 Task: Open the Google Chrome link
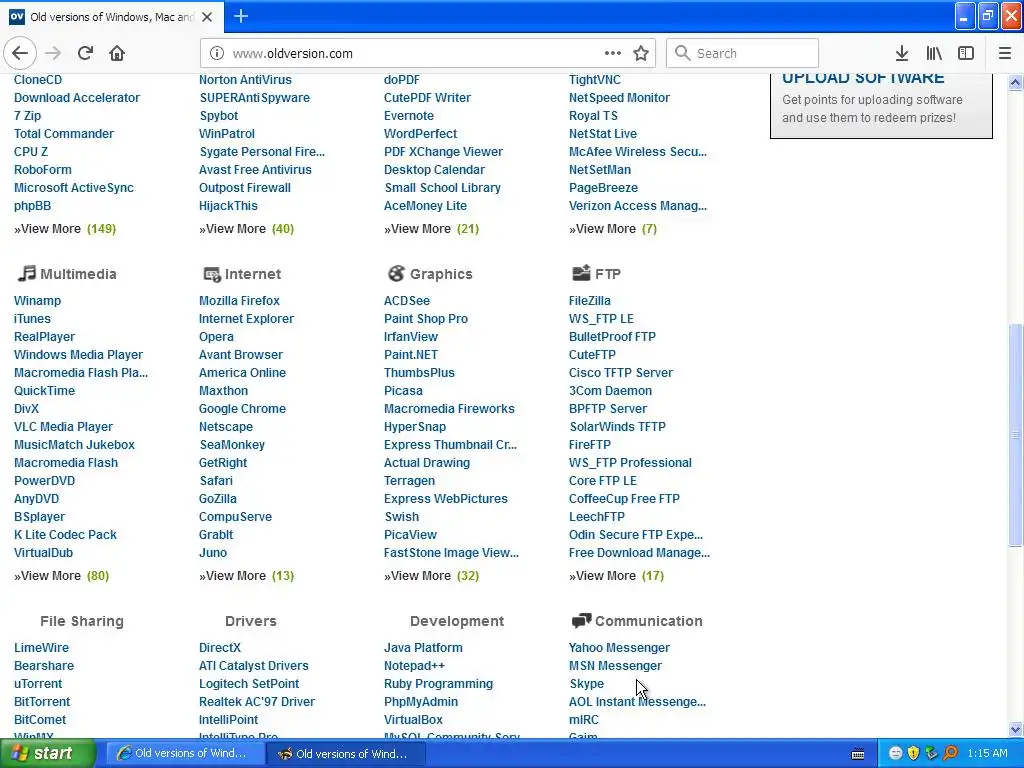point(242,408)
